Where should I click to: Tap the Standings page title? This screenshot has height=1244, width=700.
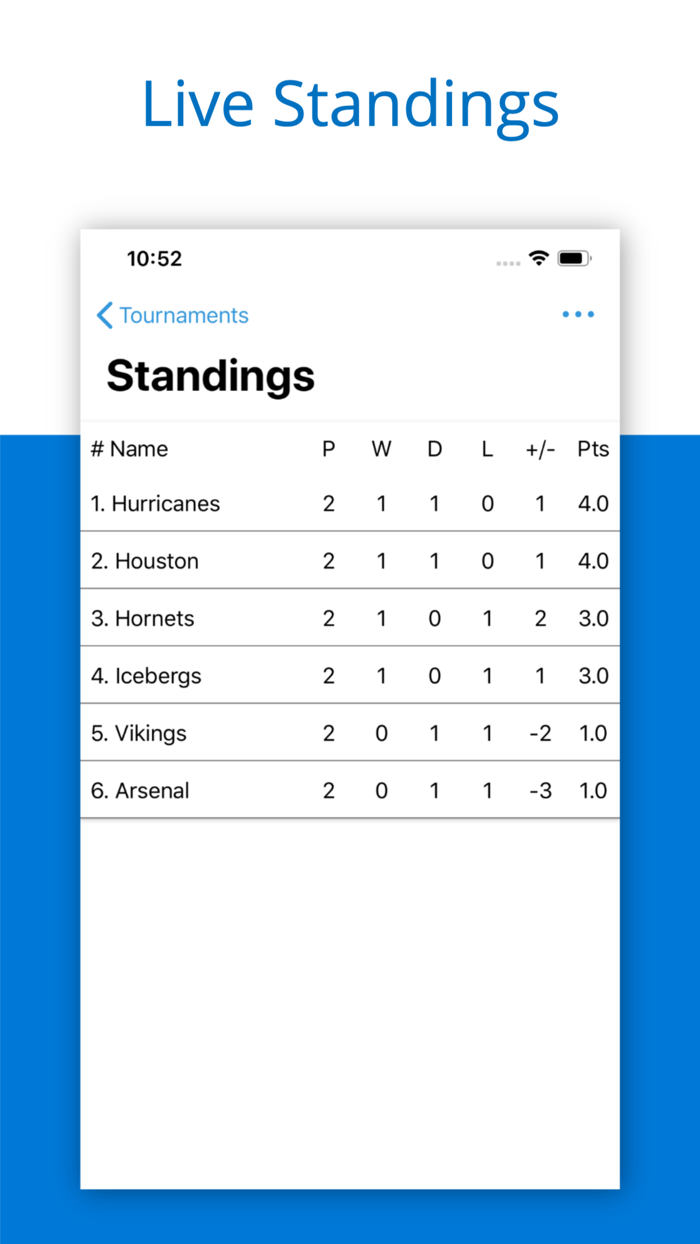(x=210, y=376)
